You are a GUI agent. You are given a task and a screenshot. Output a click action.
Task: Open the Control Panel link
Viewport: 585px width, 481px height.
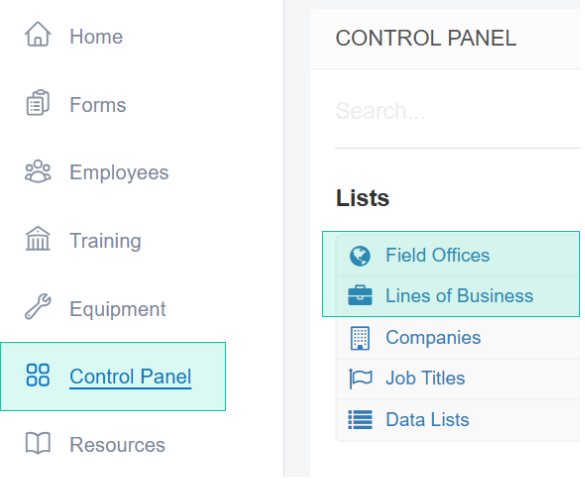[130, 377]
